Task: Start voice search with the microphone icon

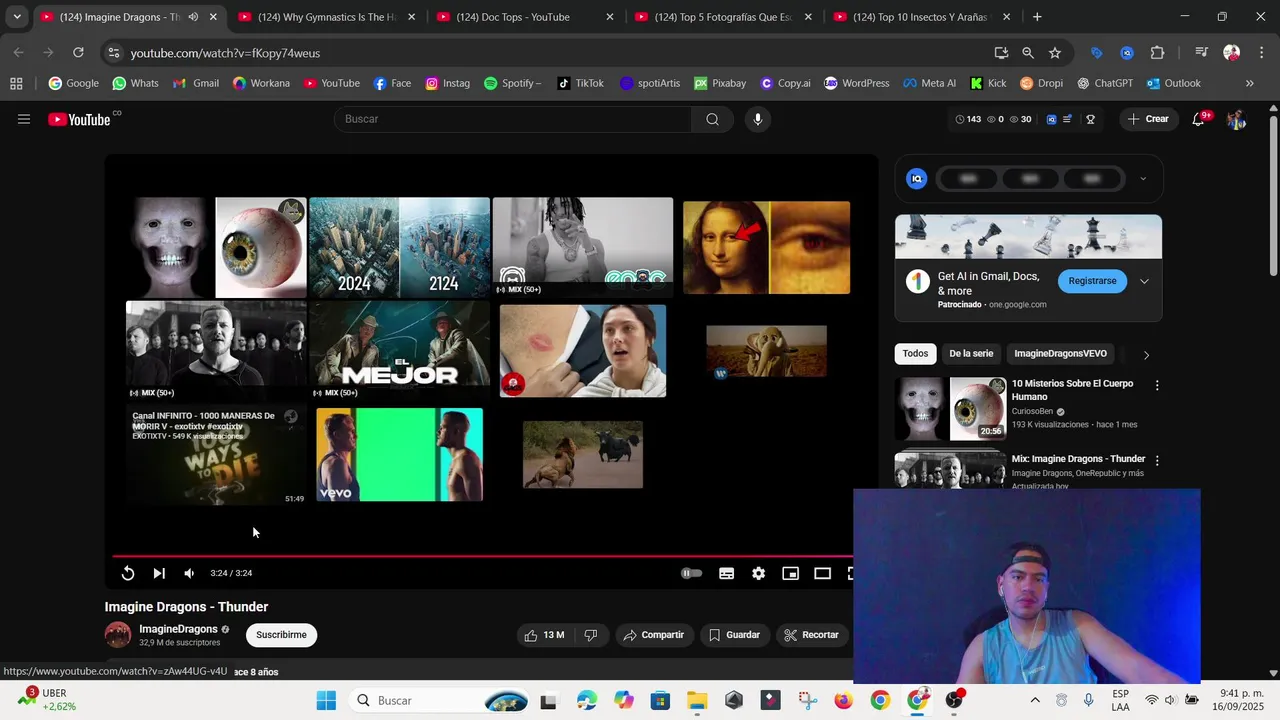Action: click(x=758, y=119)
